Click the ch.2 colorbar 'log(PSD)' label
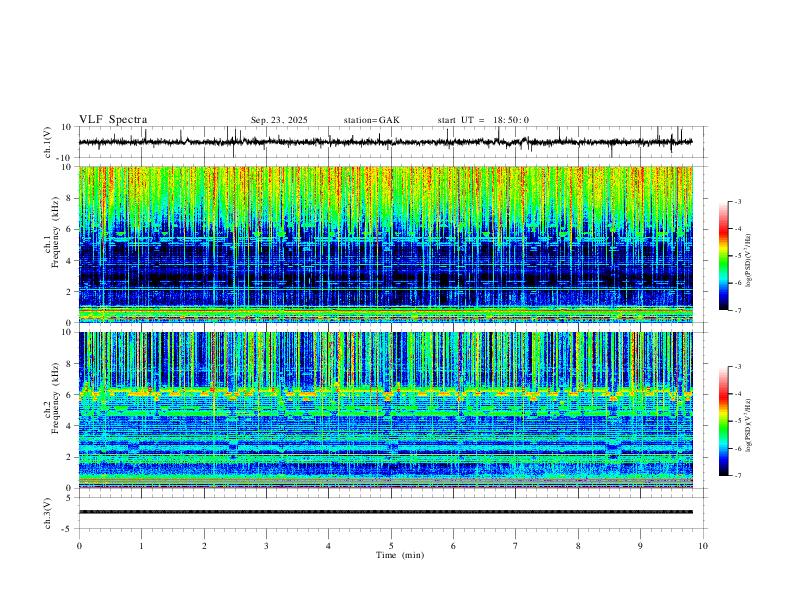 point(748,425)
